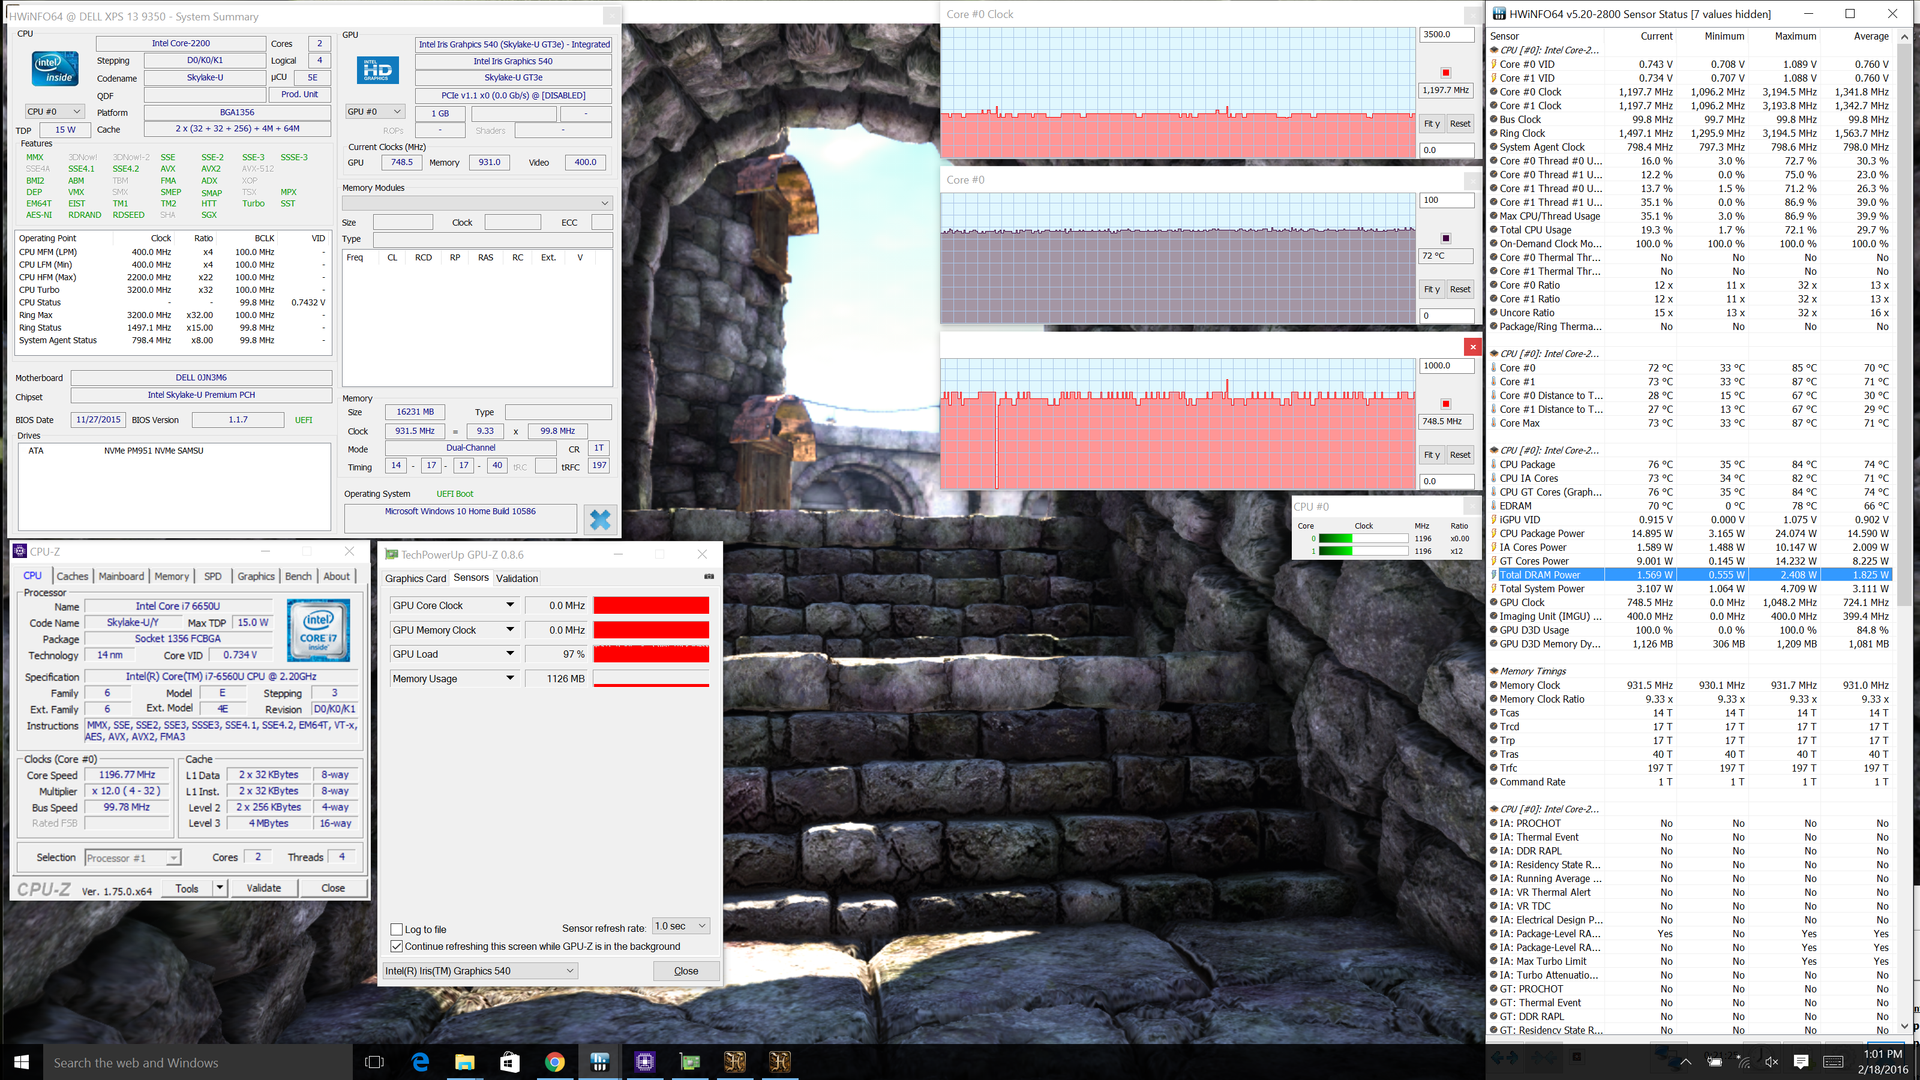Image resolution: width=1920 pixels, height=1080 pixels.
Task: Open the Memory tab in CPU-Z
Action: [x=171, y=576]
